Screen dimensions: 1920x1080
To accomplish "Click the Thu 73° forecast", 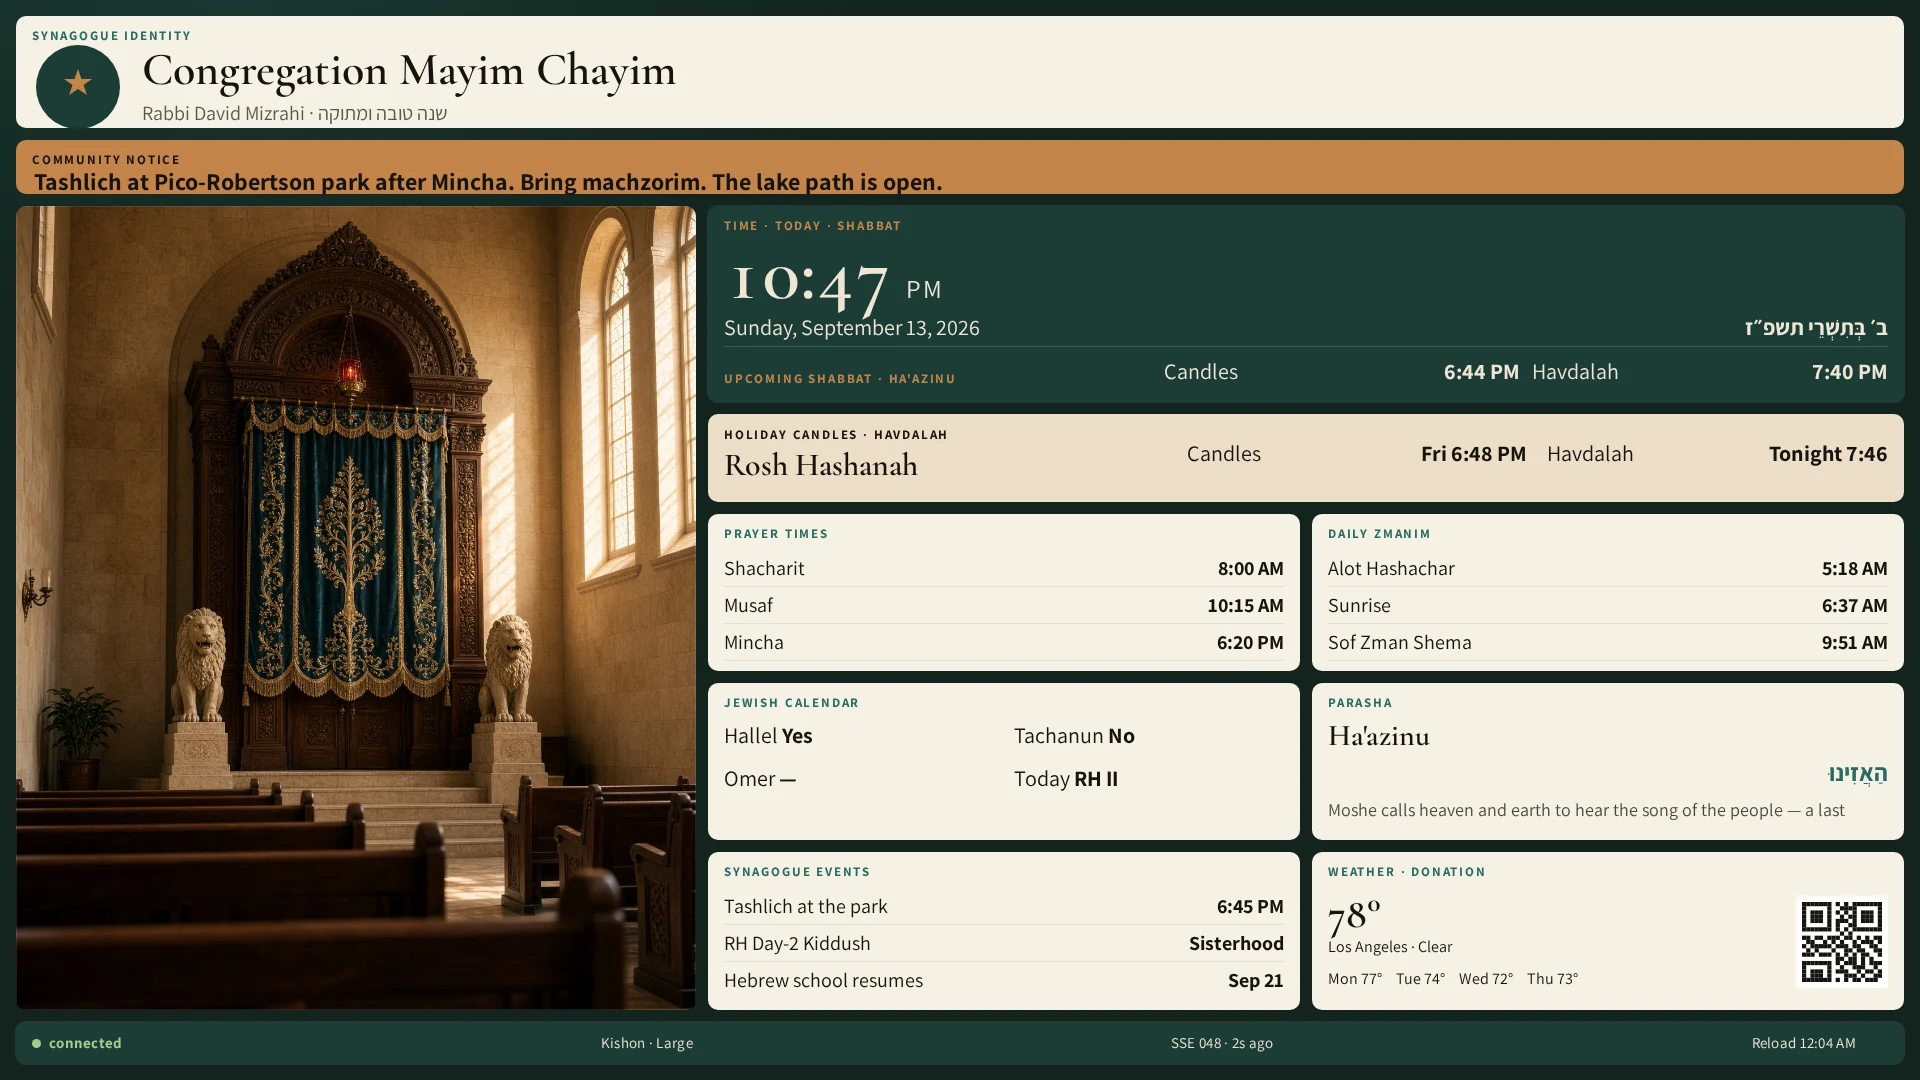I will click(x=1552, y=979).
